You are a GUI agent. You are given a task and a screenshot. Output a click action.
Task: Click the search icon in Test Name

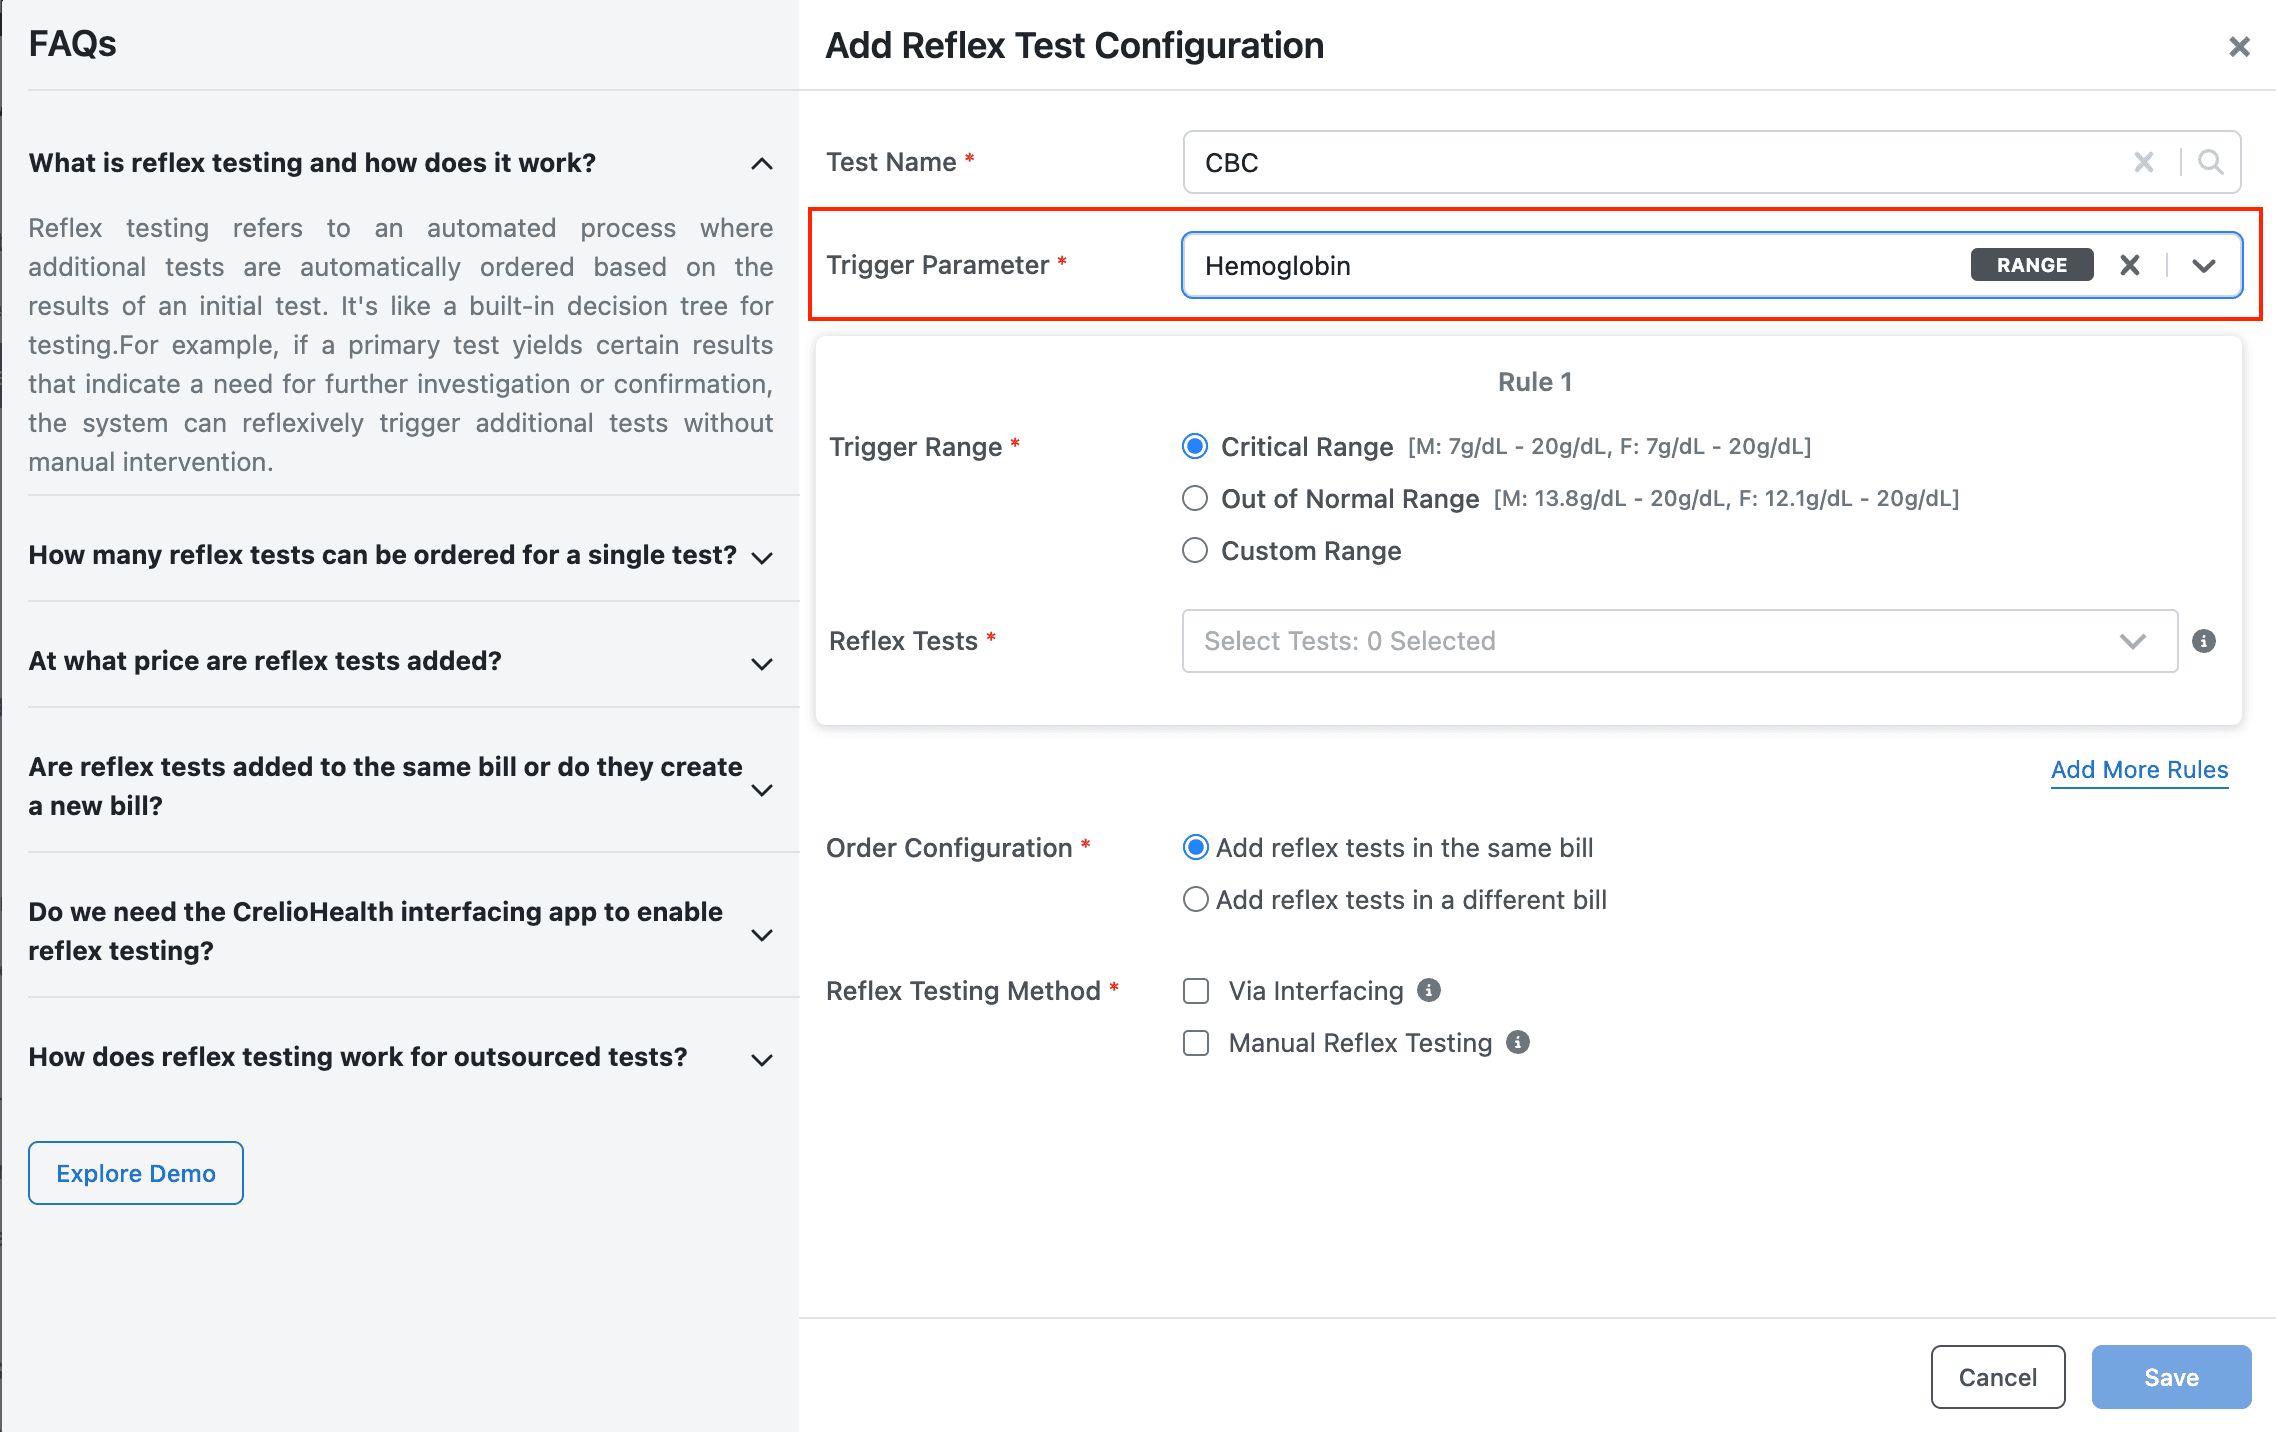pos(2210,162)
